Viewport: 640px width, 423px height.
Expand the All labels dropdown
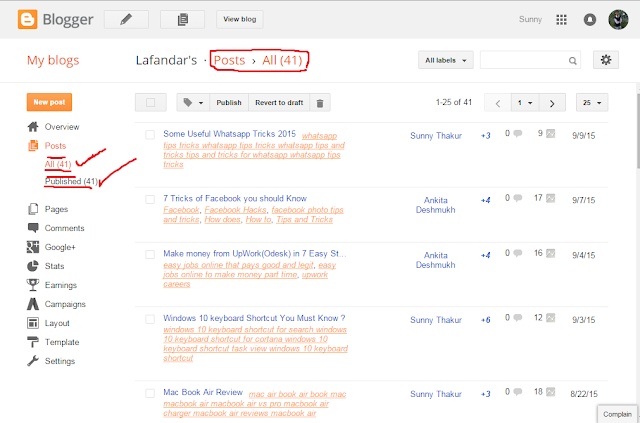pos(446,60)
